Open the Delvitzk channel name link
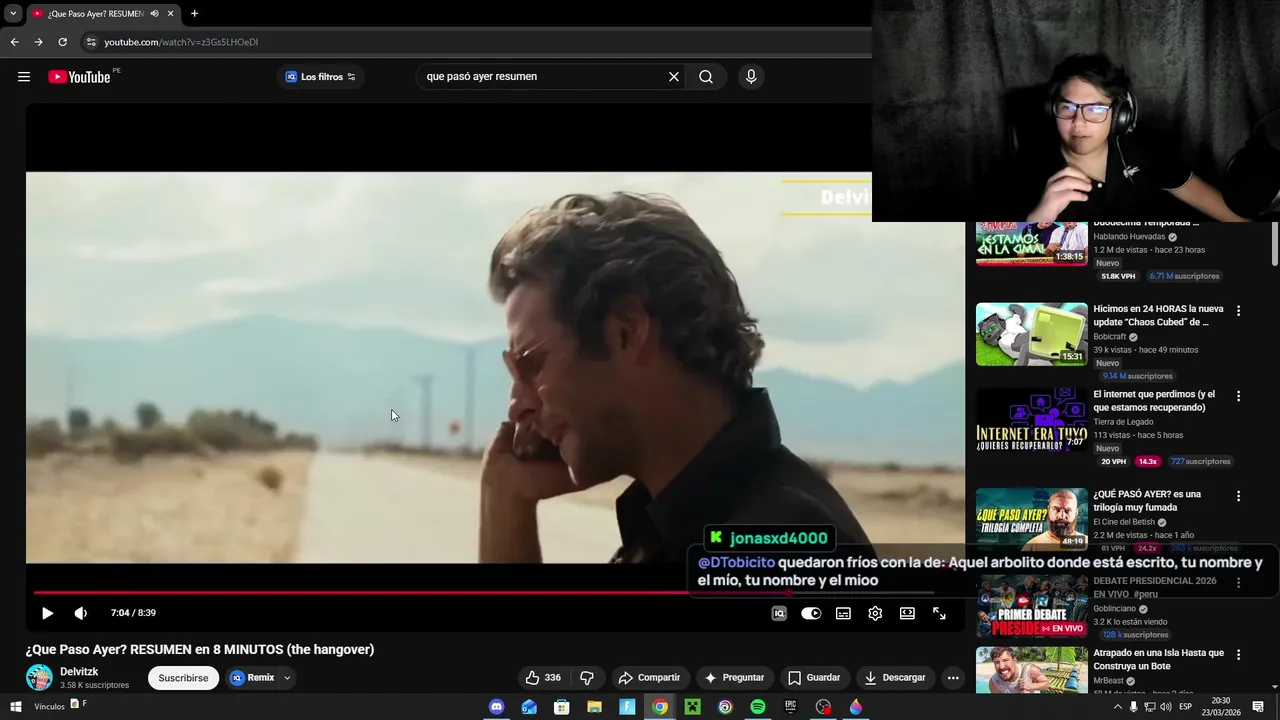 point(79,672)
